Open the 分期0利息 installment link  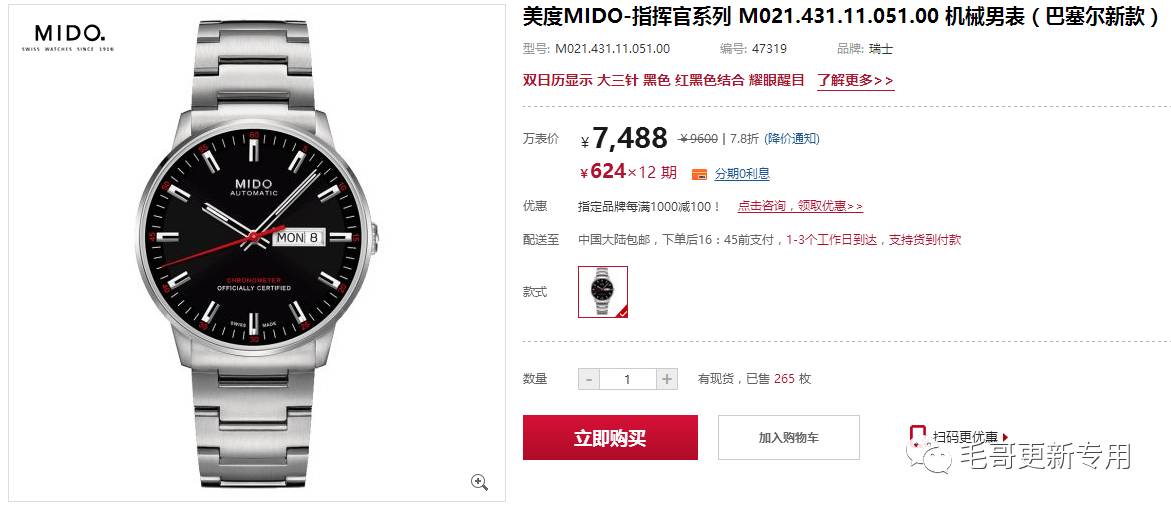[742, 173]
